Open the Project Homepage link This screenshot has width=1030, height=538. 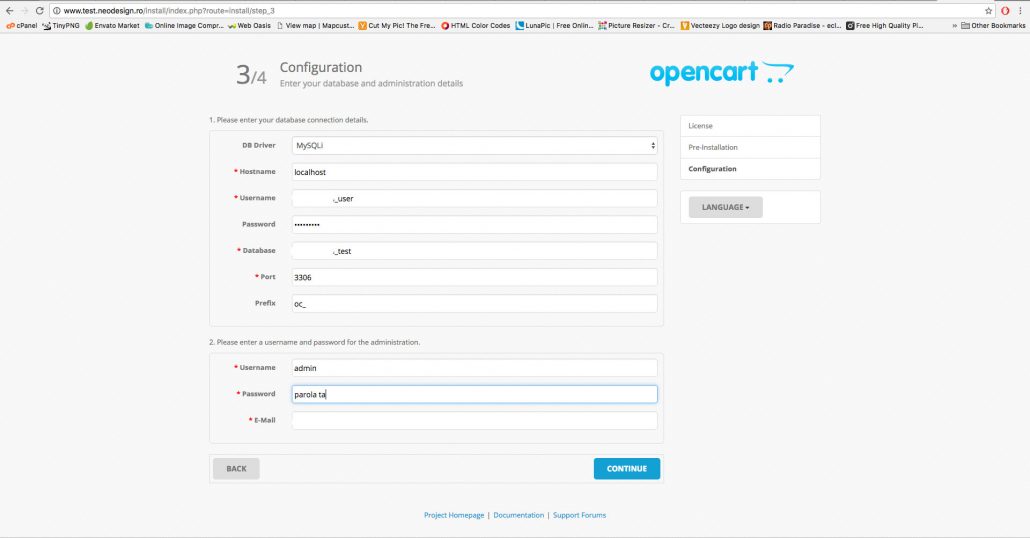(x=454, y=515)
